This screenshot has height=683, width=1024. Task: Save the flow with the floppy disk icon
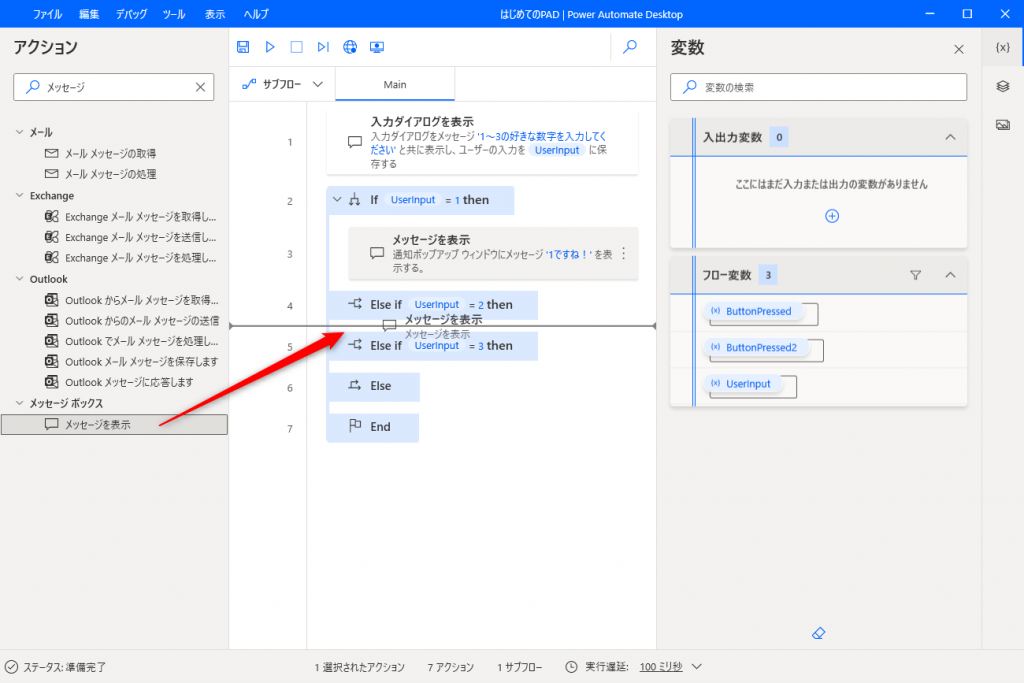(x=243, y=47)
